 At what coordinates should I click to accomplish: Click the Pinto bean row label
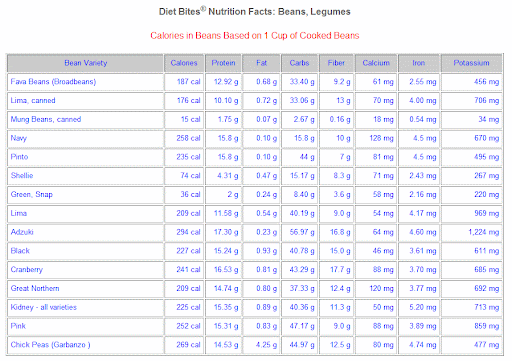pyautogui.click(x=19, y=157)
